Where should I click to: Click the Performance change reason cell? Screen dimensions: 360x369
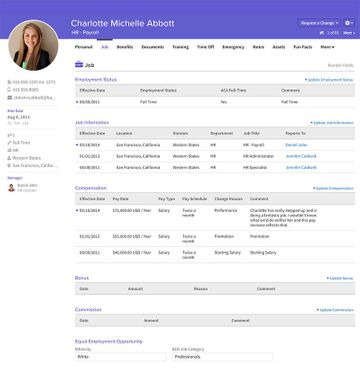click(x=226, y=211)
